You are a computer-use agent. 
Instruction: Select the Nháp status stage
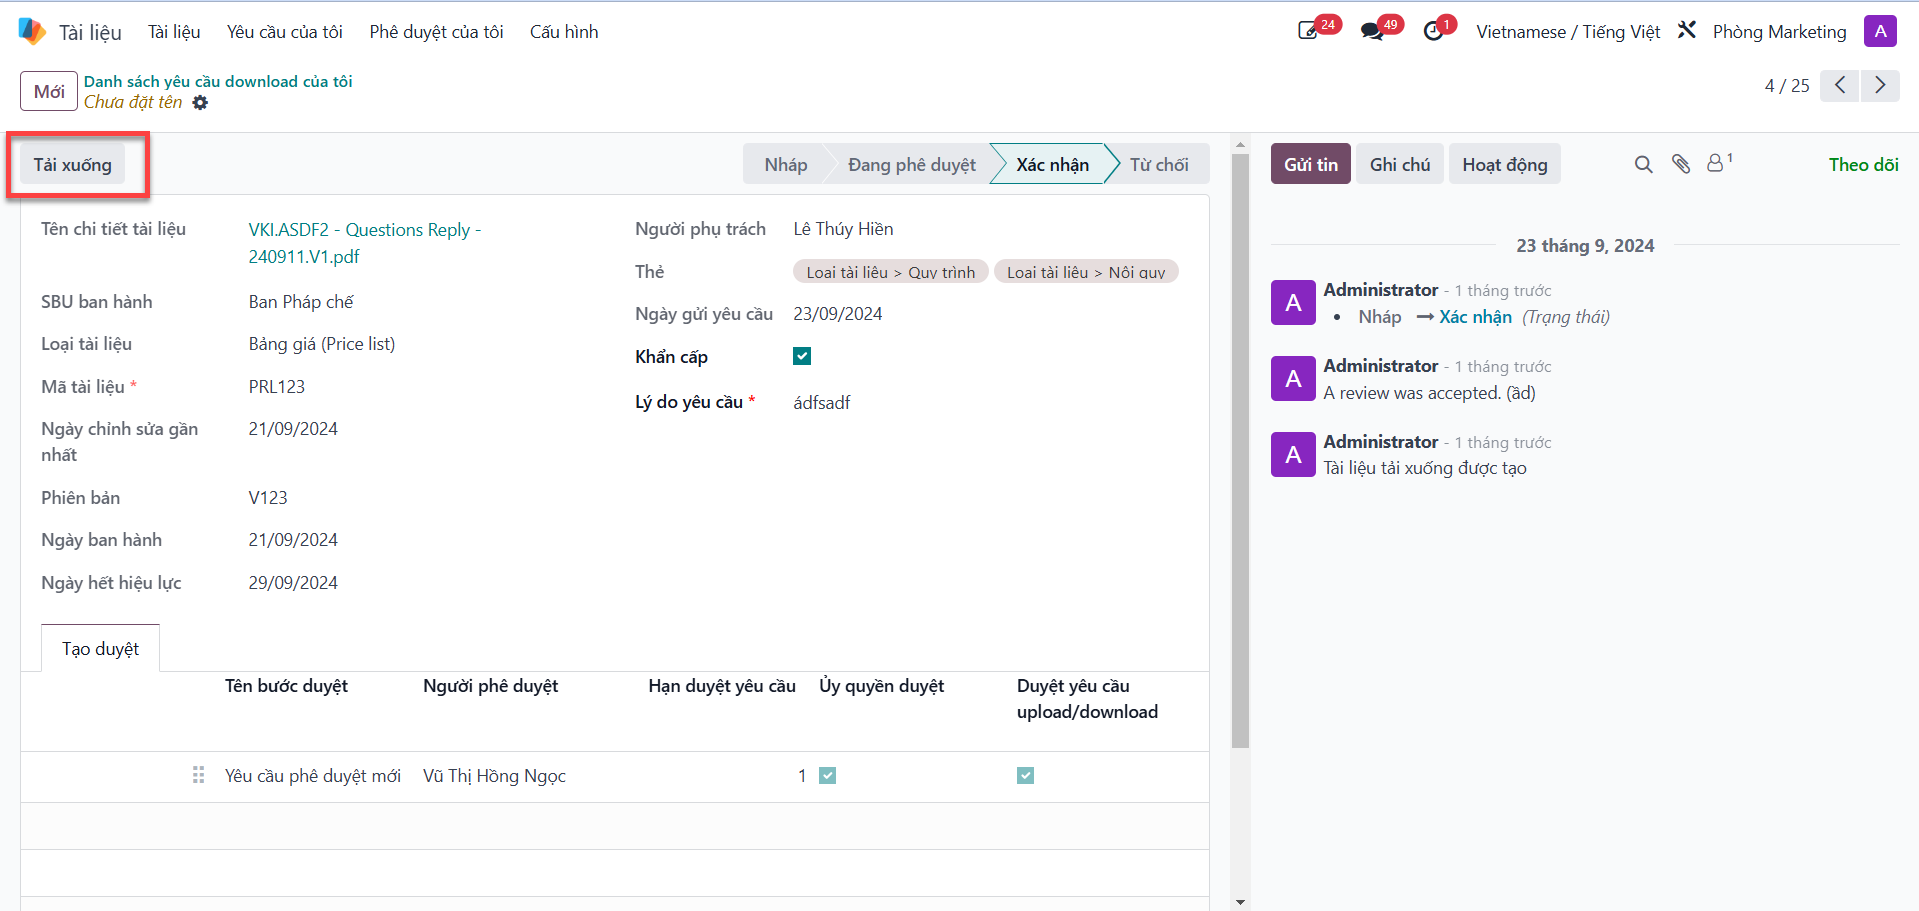click(x=785, y=164)
